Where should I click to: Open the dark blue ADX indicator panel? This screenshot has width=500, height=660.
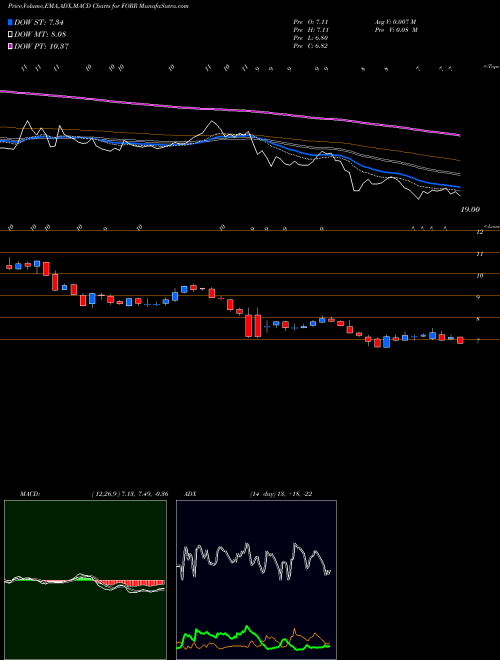tap(256, 580)
